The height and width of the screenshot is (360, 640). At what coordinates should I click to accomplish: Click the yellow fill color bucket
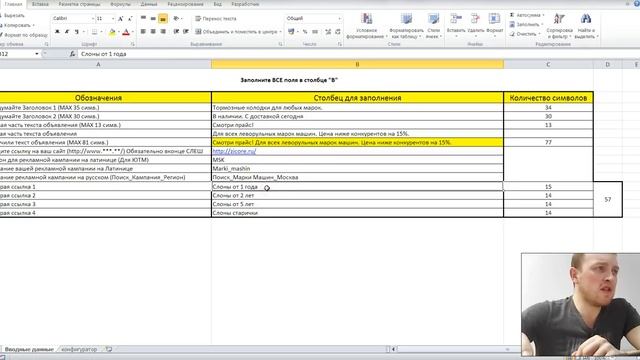112,32
